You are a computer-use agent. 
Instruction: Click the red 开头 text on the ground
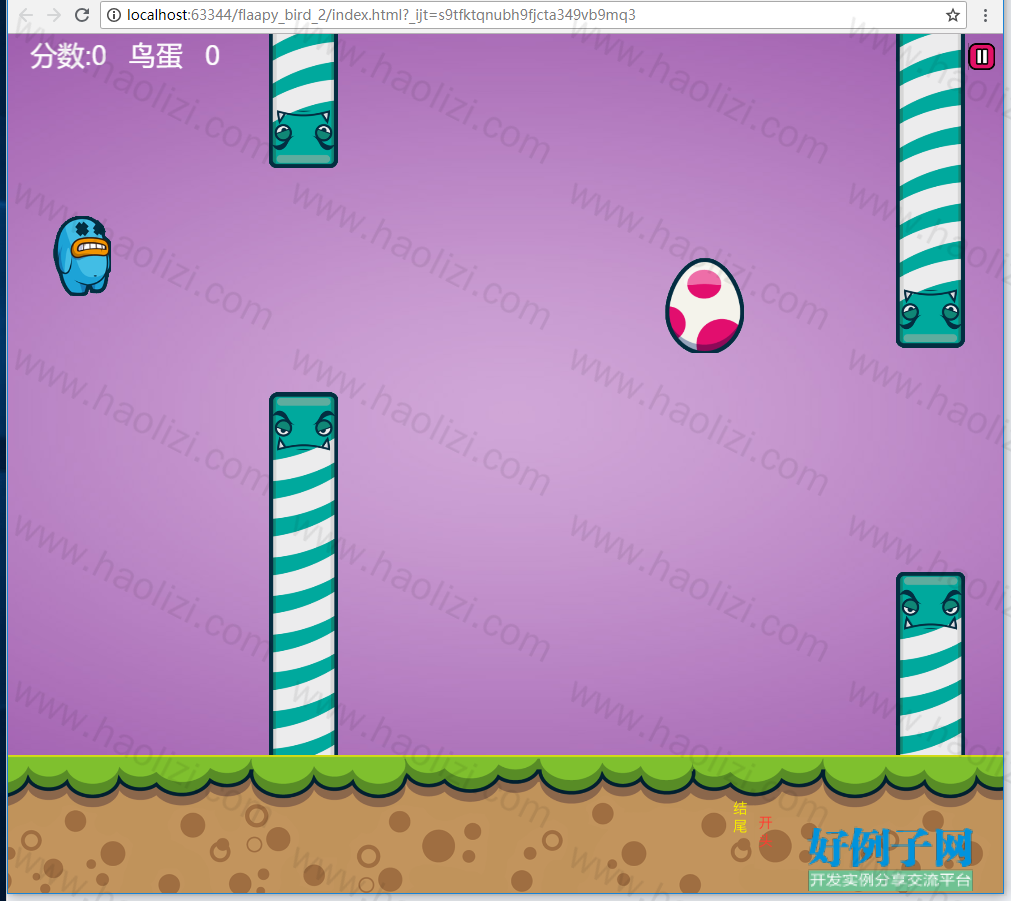[765, 831]
